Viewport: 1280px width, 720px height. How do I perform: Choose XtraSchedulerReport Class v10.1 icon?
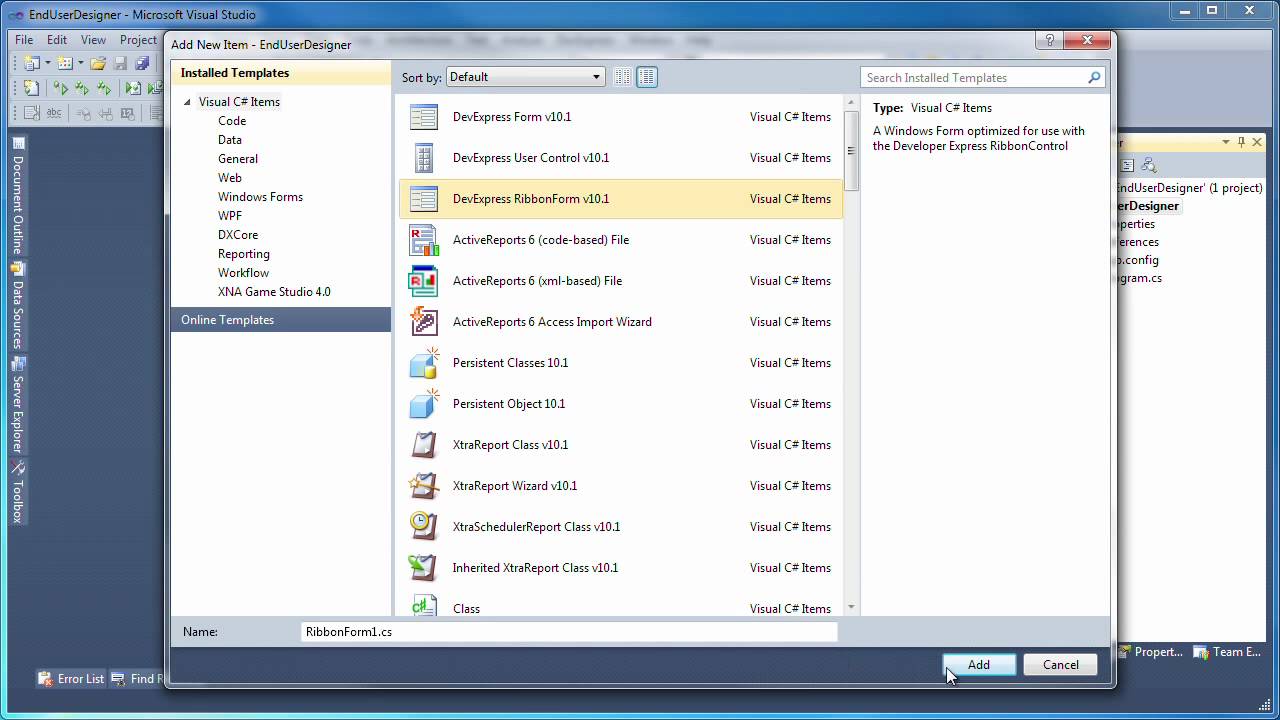tap(424, 527)
